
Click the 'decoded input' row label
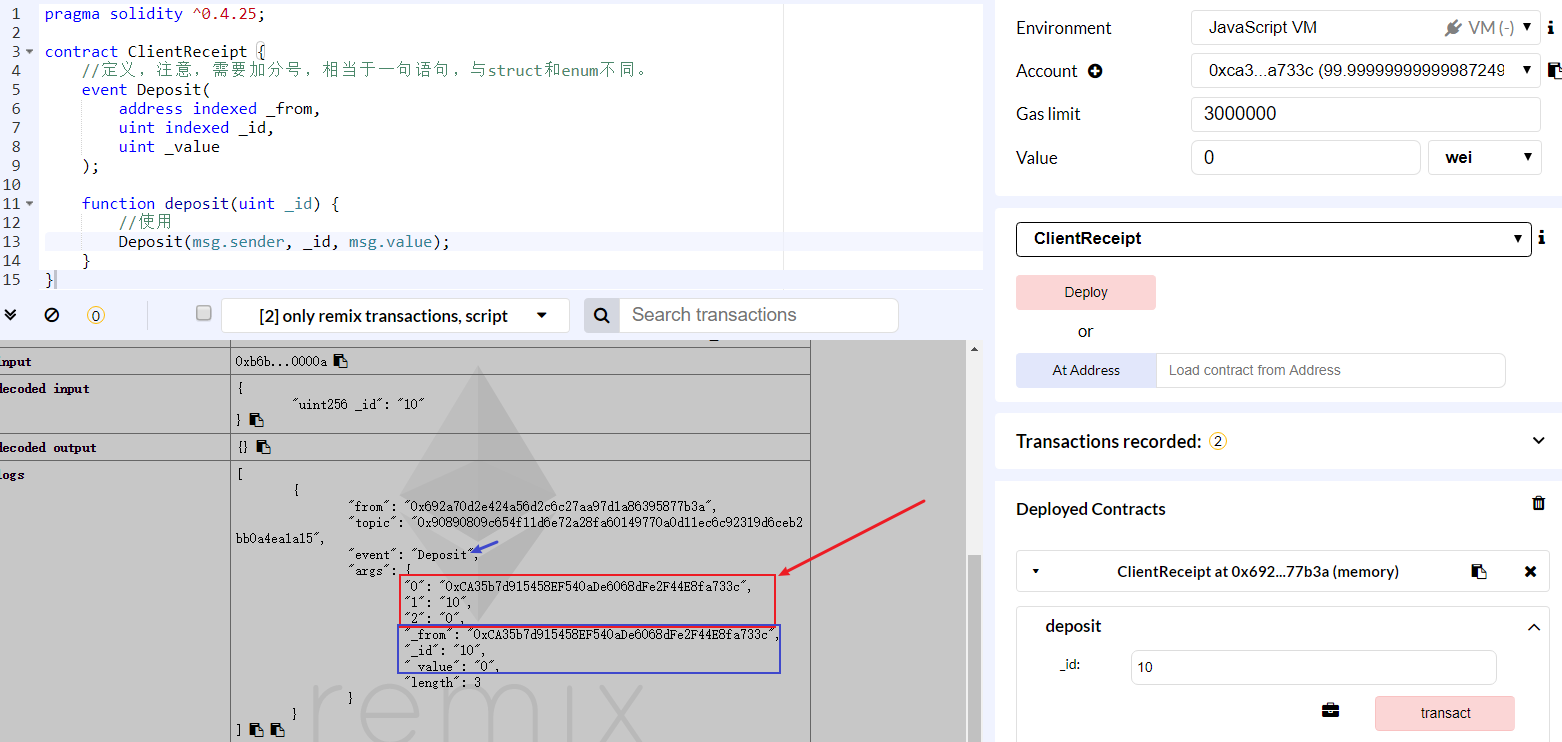45,388
